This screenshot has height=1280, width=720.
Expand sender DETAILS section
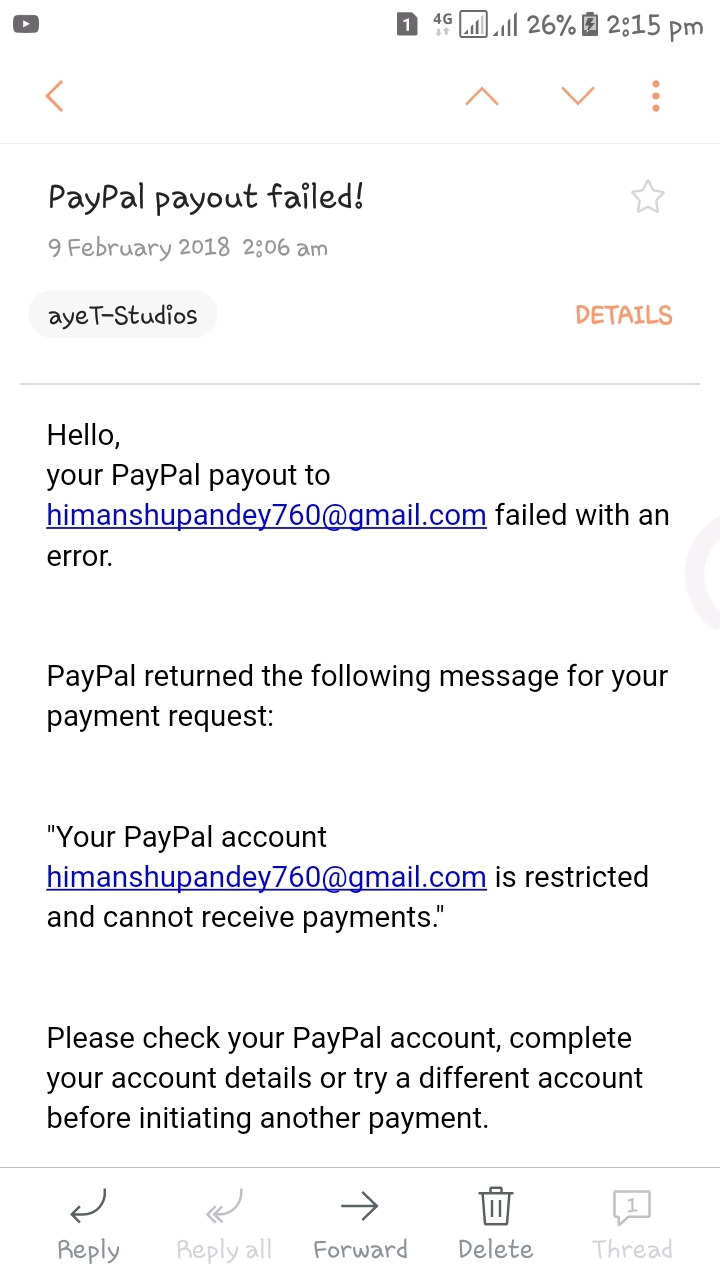(623, 316)
